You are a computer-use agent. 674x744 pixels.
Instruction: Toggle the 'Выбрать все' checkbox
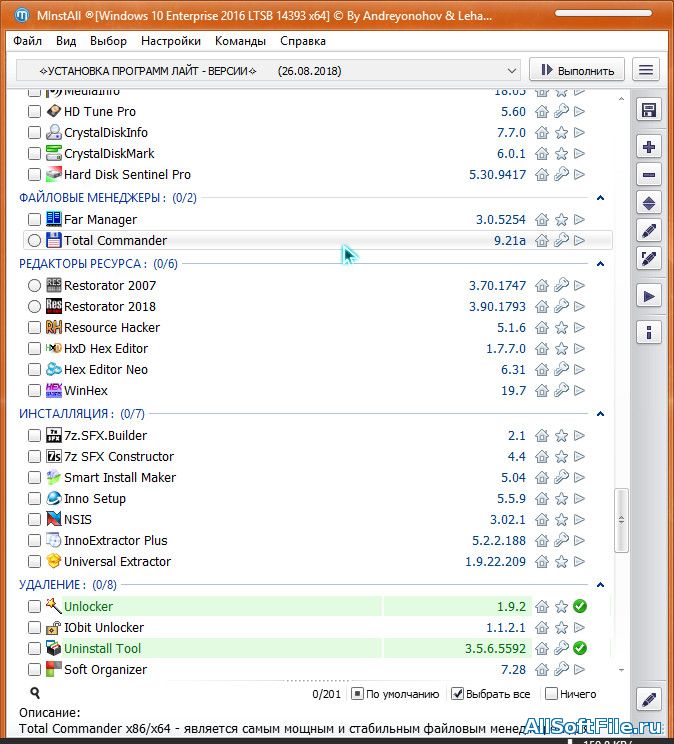457,694
